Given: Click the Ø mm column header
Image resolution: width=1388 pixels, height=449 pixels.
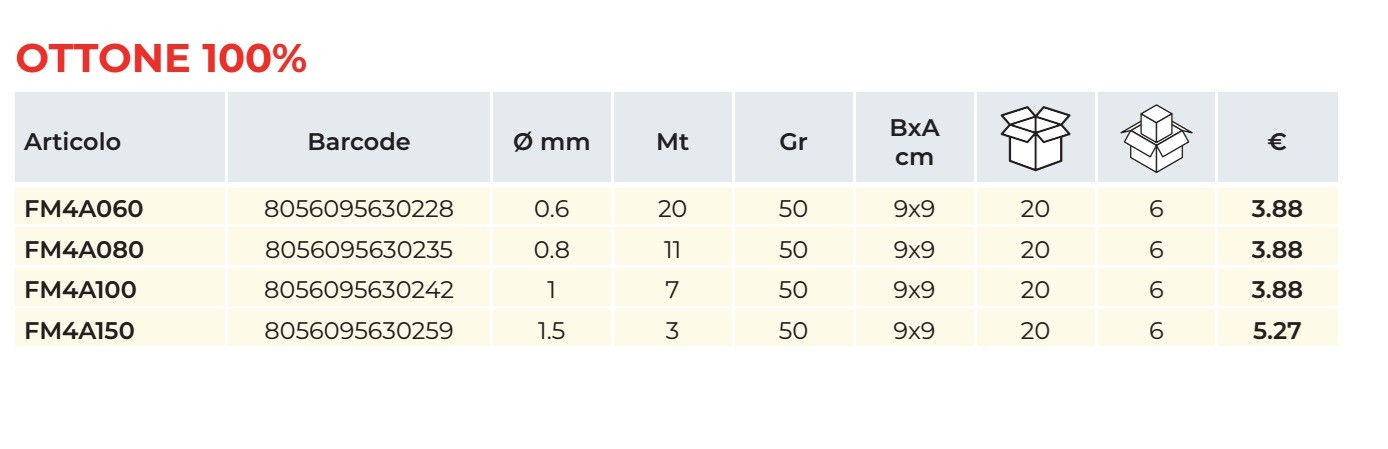Looking at the screenshot, I should (551, 142).
